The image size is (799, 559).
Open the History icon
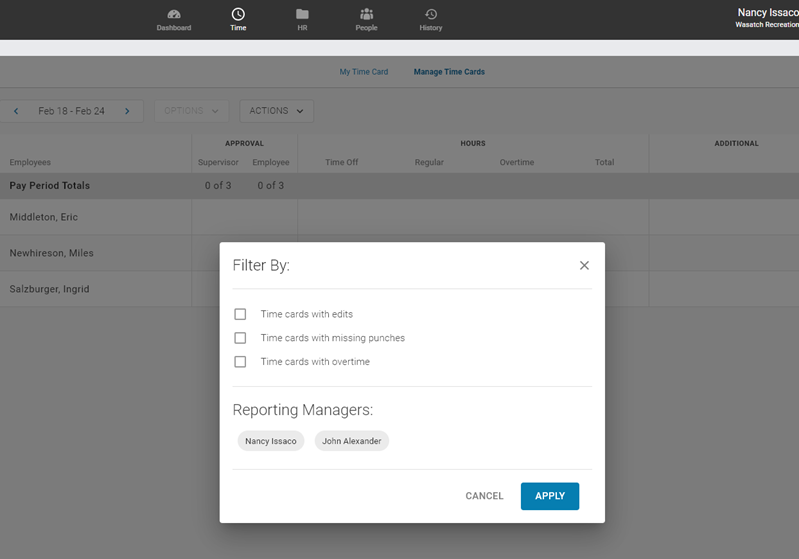pyautogui.click(x=431, y=15)
